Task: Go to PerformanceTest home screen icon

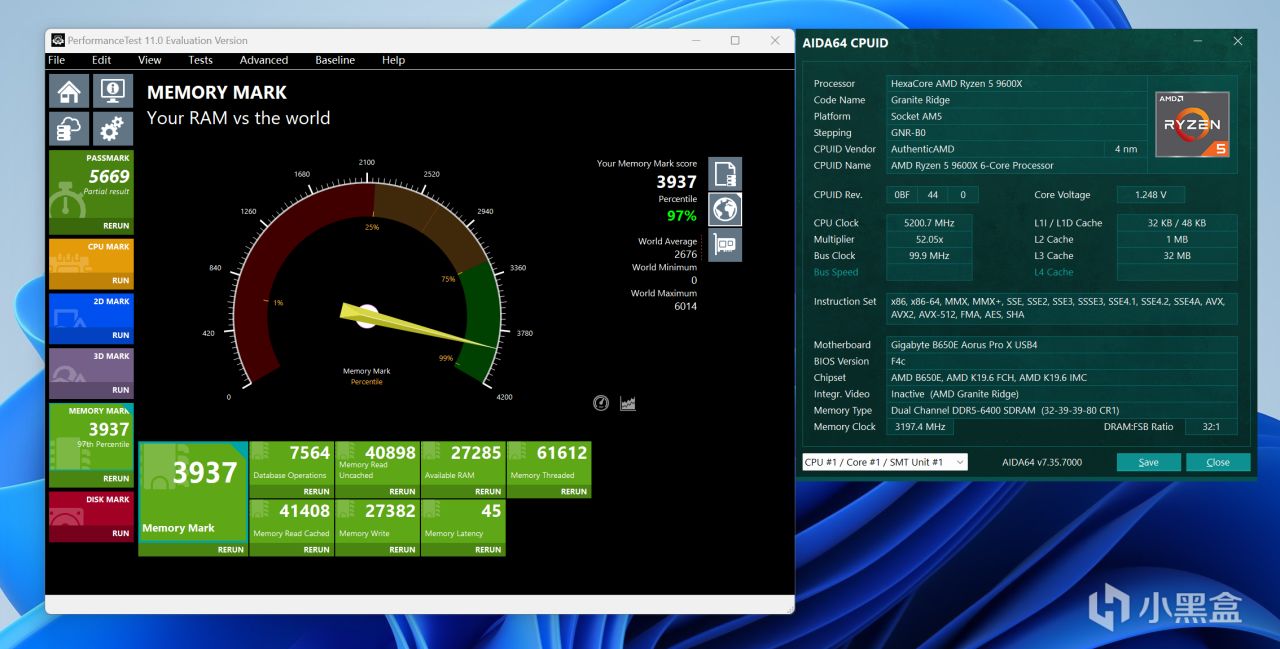Action: click(69, 91)
